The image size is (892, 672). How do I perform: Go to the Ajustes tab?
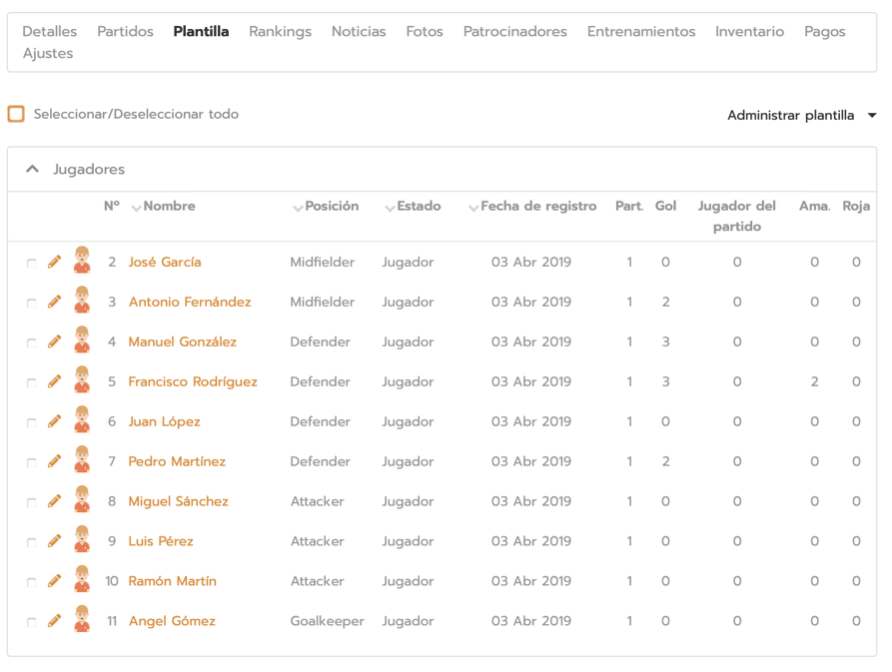tap(48, 54)
